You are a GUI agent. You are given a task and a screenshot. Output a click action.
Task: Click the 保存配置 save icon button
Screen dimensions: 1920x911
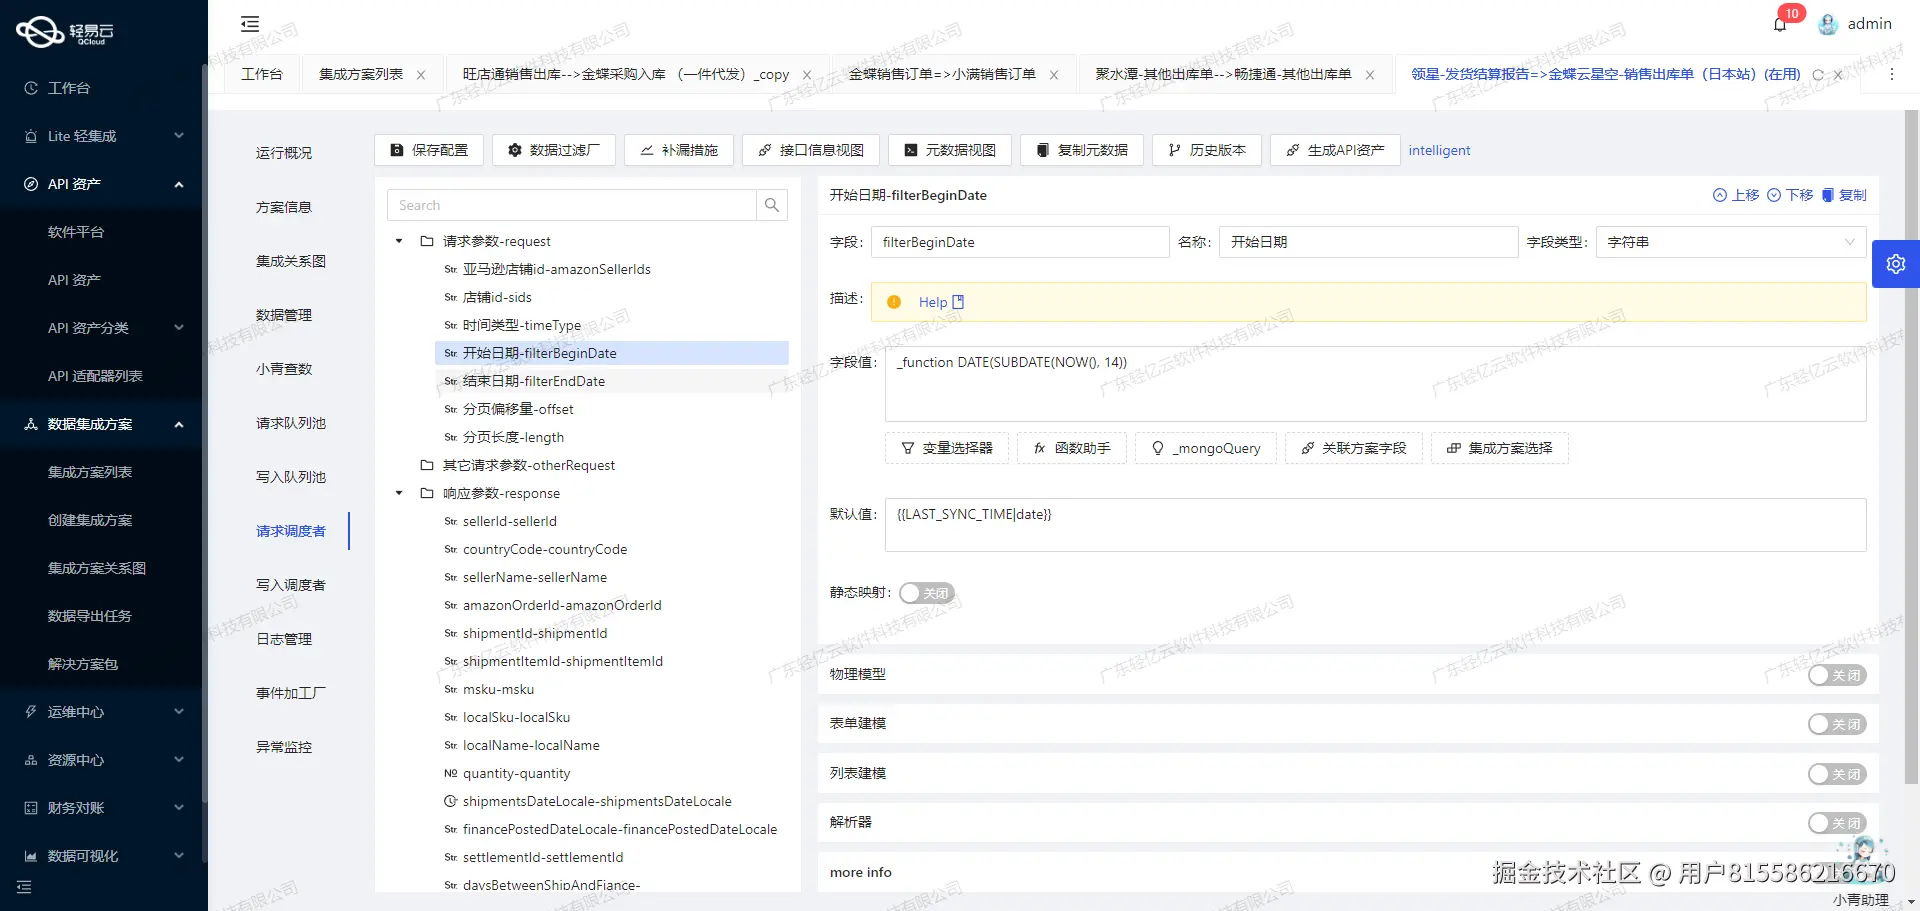point(428,150)
